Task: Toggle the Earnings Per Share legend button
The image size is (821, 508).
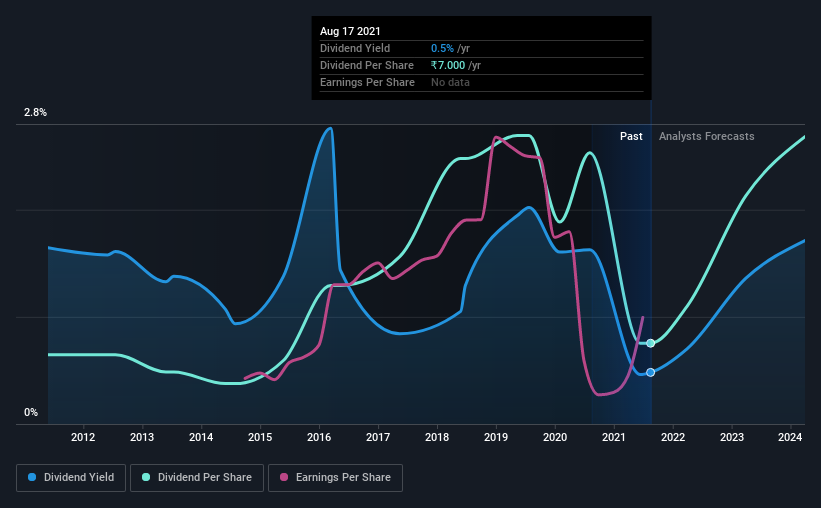Action: tap(335, 478)
